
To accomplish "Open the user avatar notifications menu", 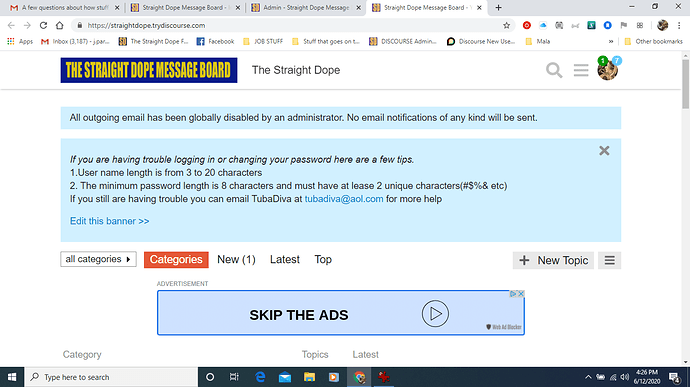I will 607,70.
